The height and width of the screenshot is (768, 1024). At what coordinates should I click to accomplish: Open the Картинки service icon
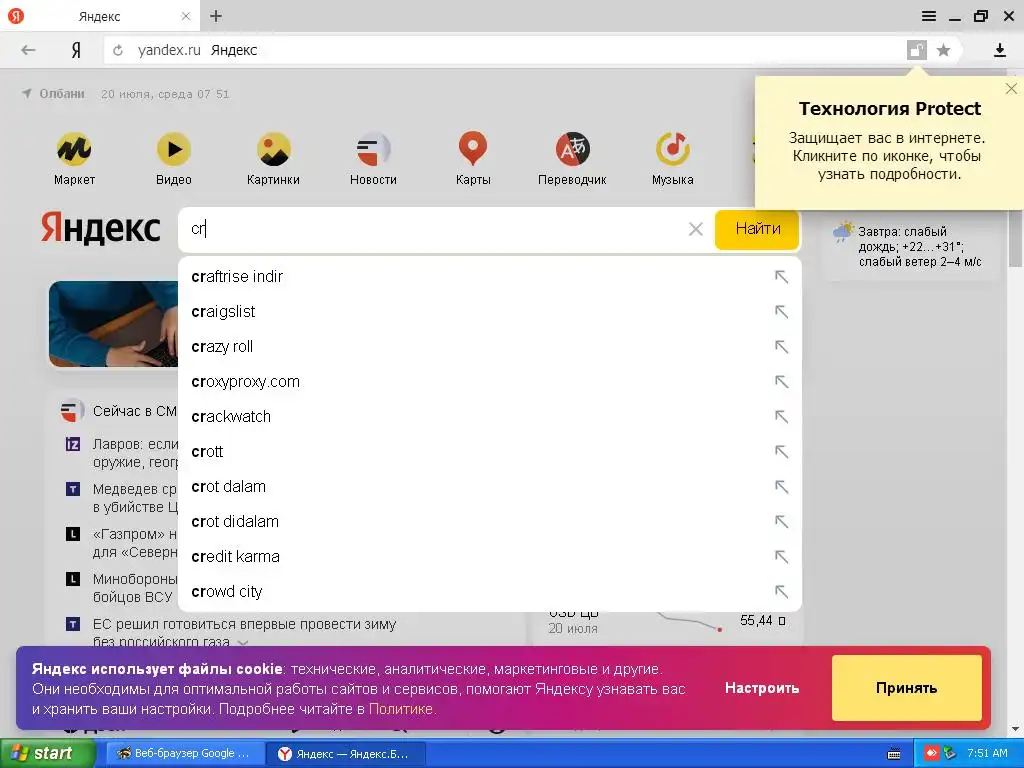pos(273,149)
